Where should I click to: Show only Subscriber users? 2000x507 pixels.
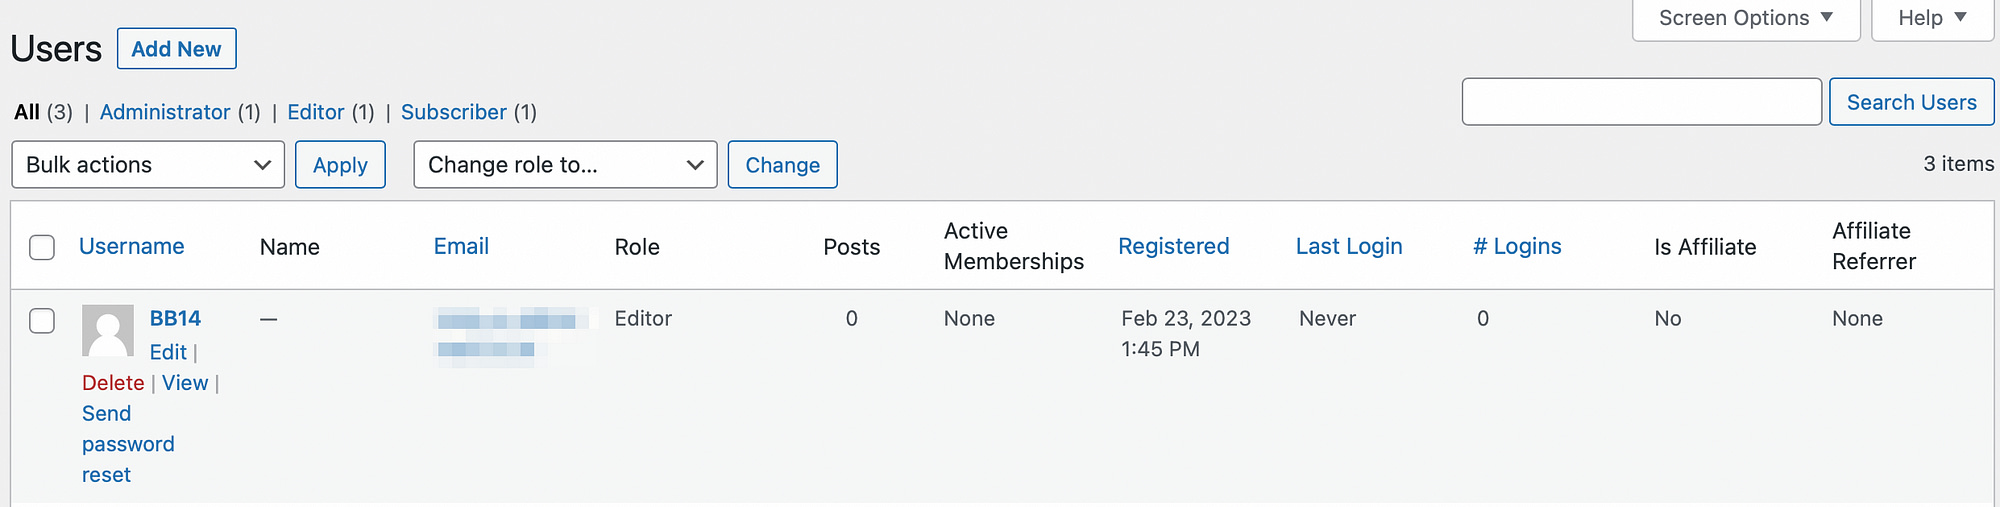(454, 112)
